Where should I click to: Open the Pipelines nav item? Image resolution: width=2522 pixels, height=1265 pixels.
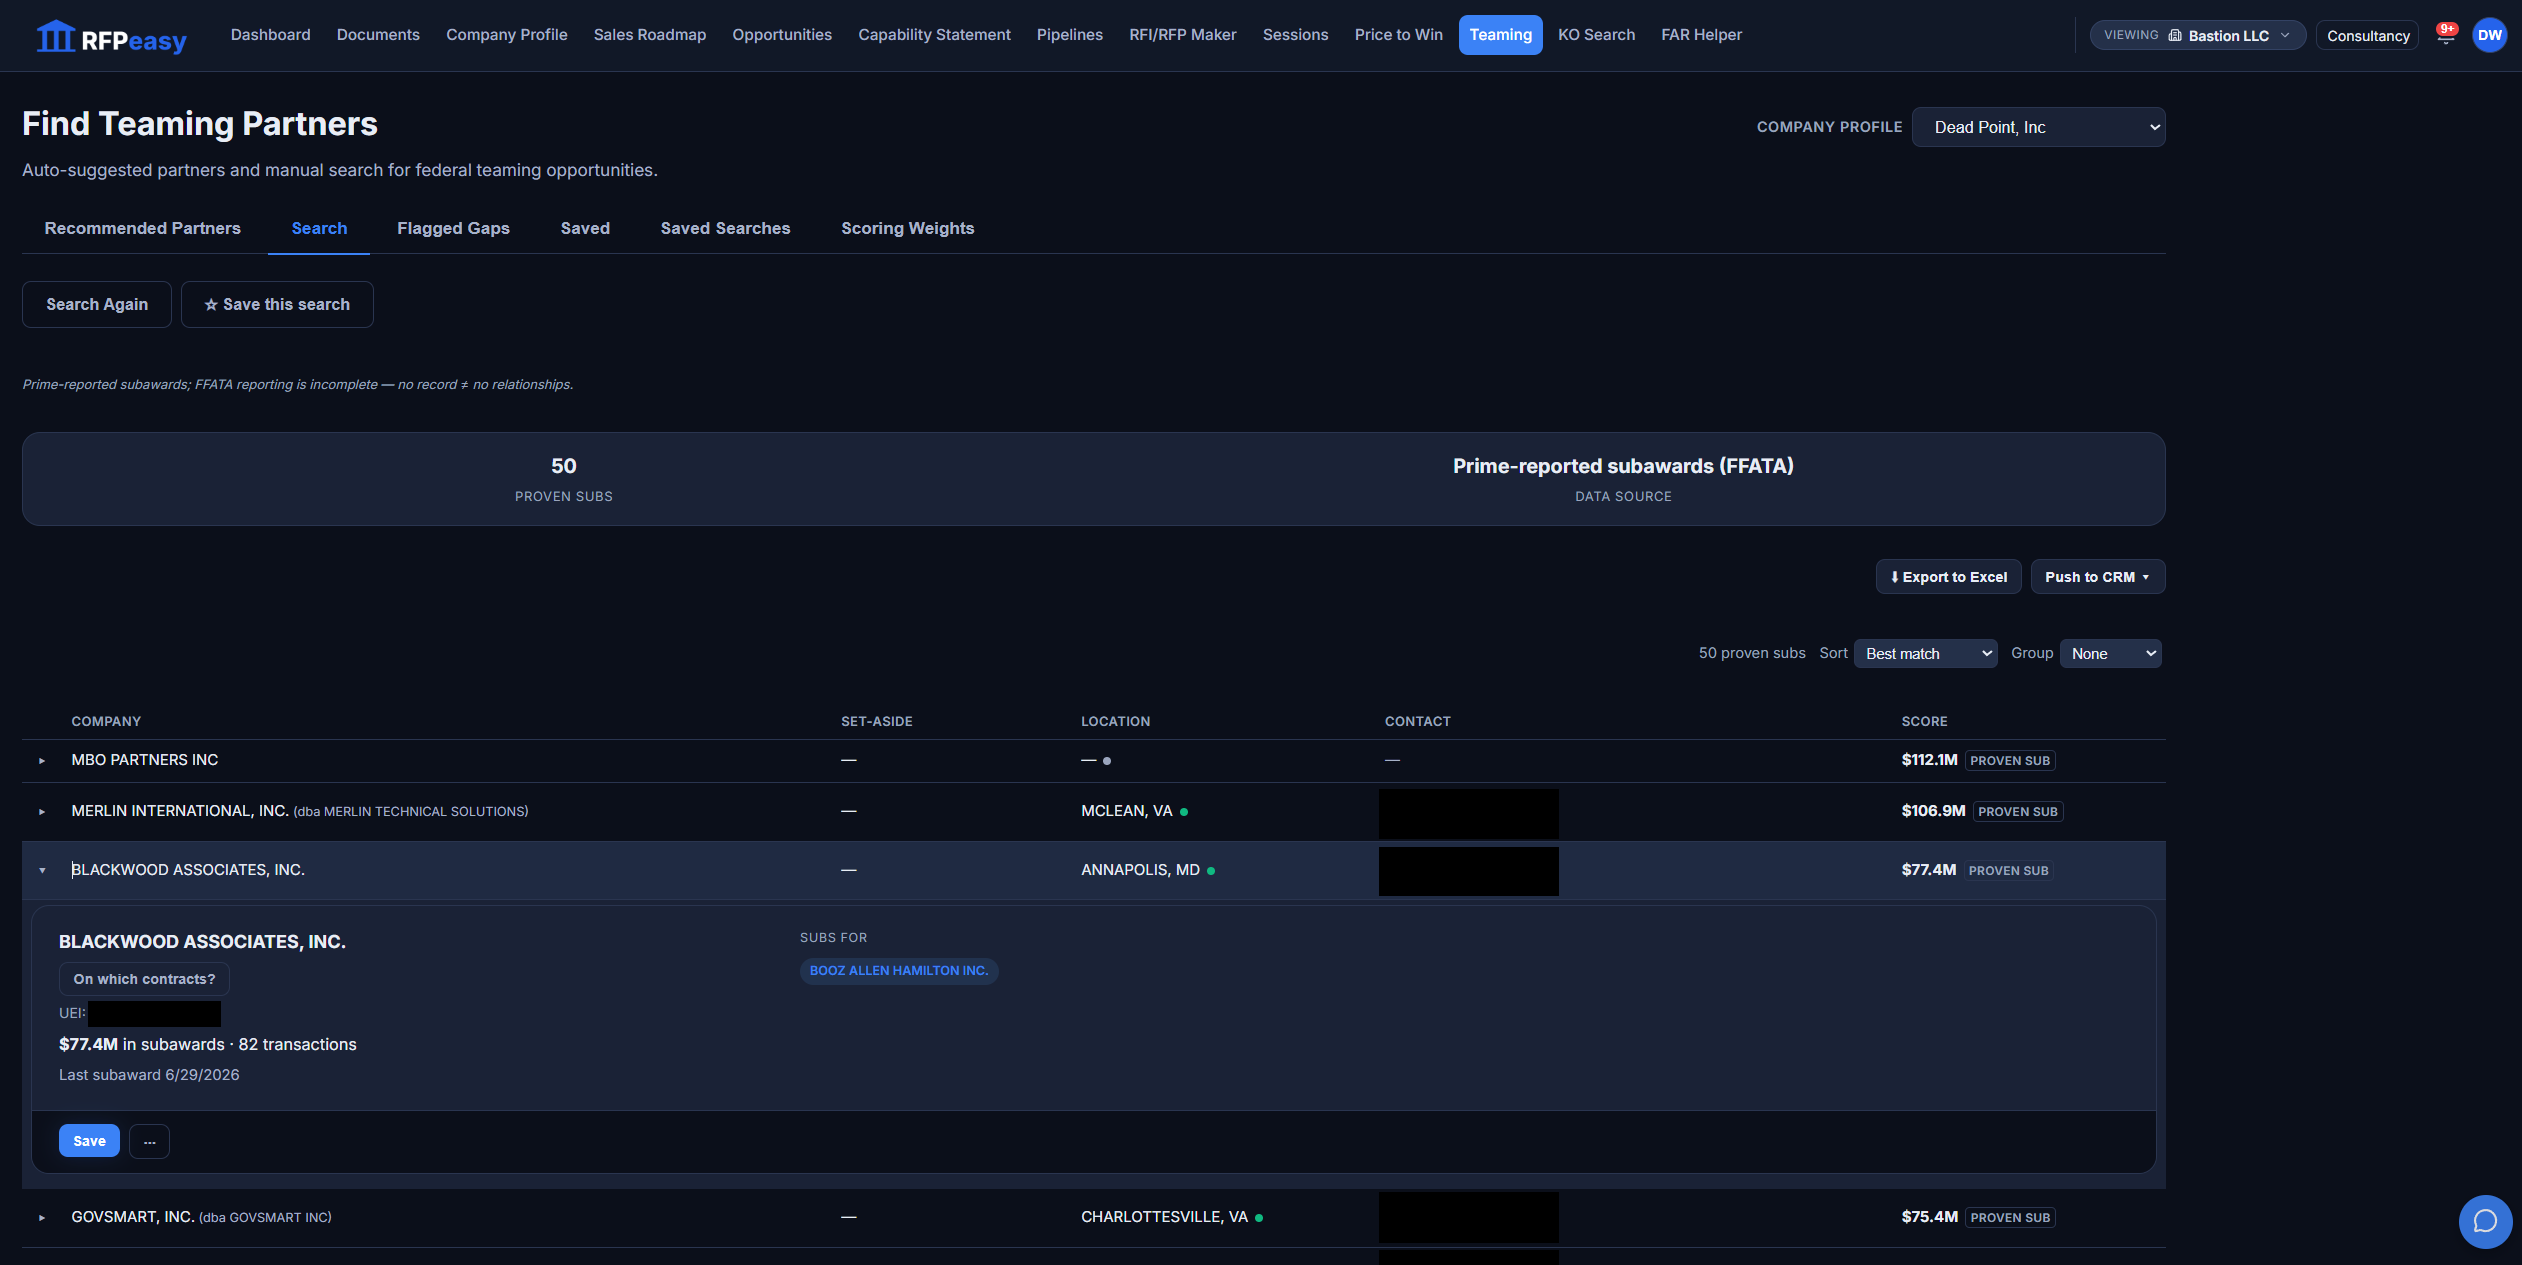pyautogui.click(x=1069, y=35)
